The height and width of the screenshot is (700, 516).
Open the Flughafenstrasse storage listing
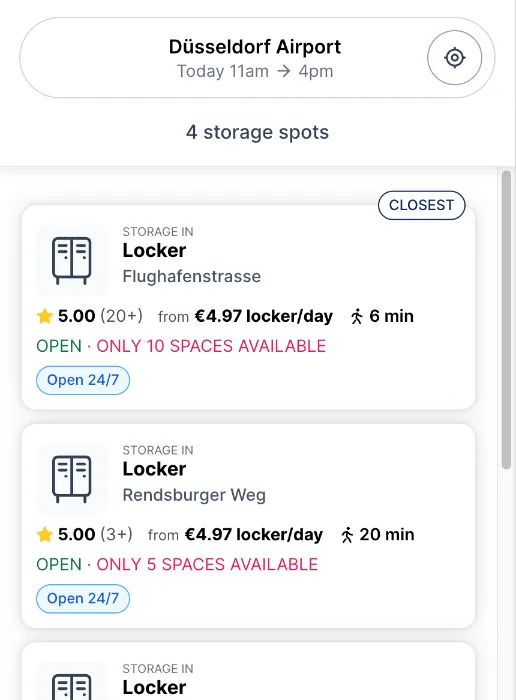[x=248, y=307]
